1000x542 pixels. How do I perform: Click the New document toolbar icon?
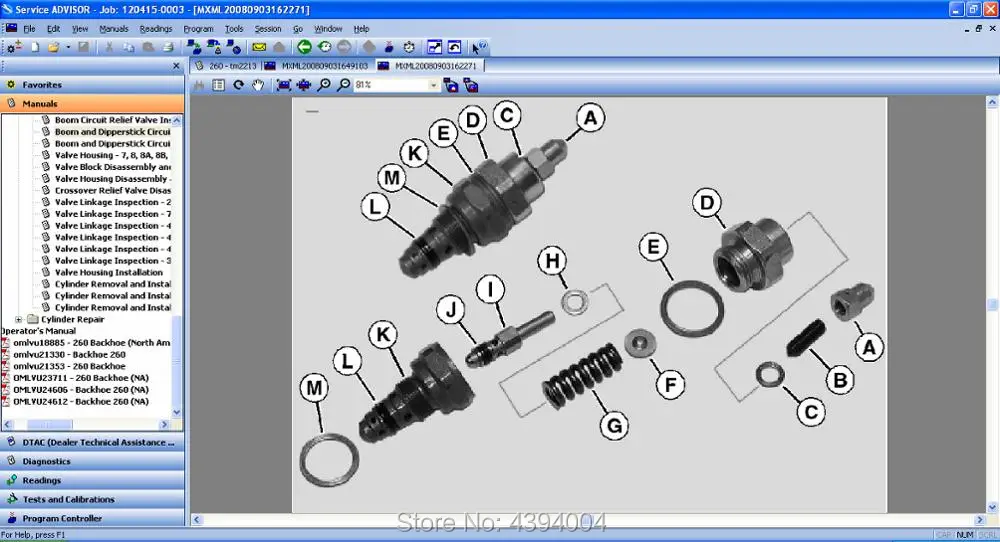35,47
